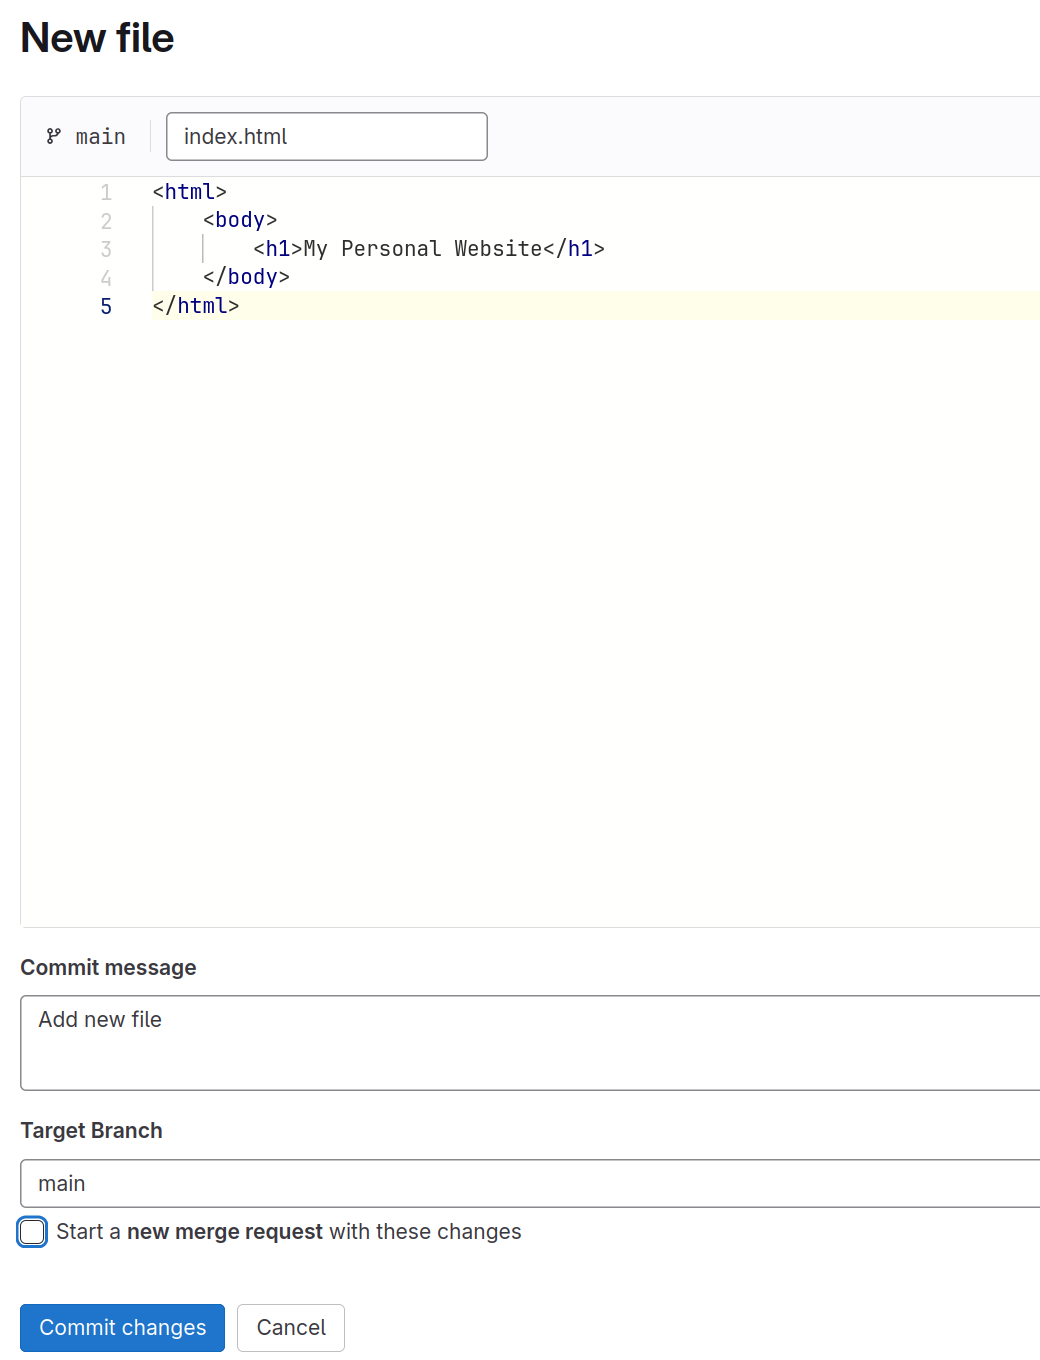The image size is (1040, 1360).
Task: Click line number 1 in the gutter
Action: coord(106,192)
